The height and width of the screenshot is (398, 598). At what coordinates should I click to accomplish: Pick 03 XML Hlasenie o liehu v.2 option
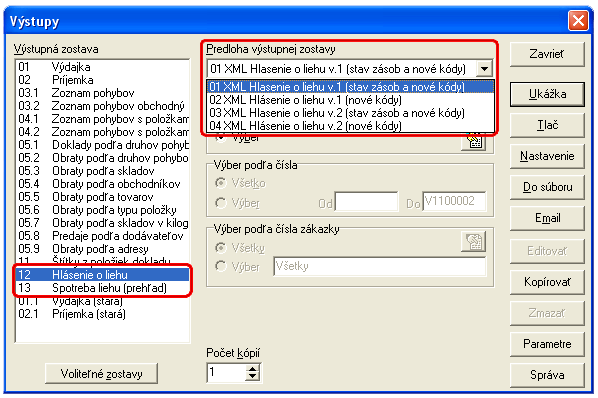tap(350, 113)
